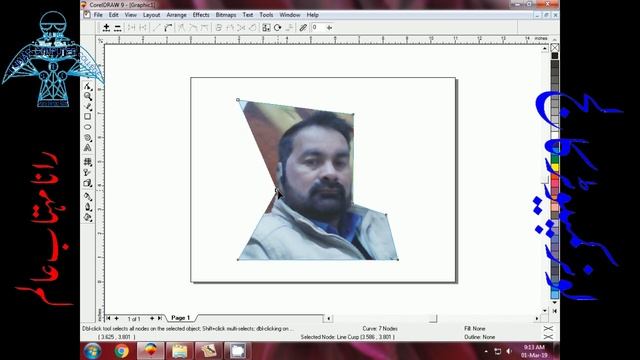Select the Zoom magnifier tool

pyautogui.click(x=88, y=96)
